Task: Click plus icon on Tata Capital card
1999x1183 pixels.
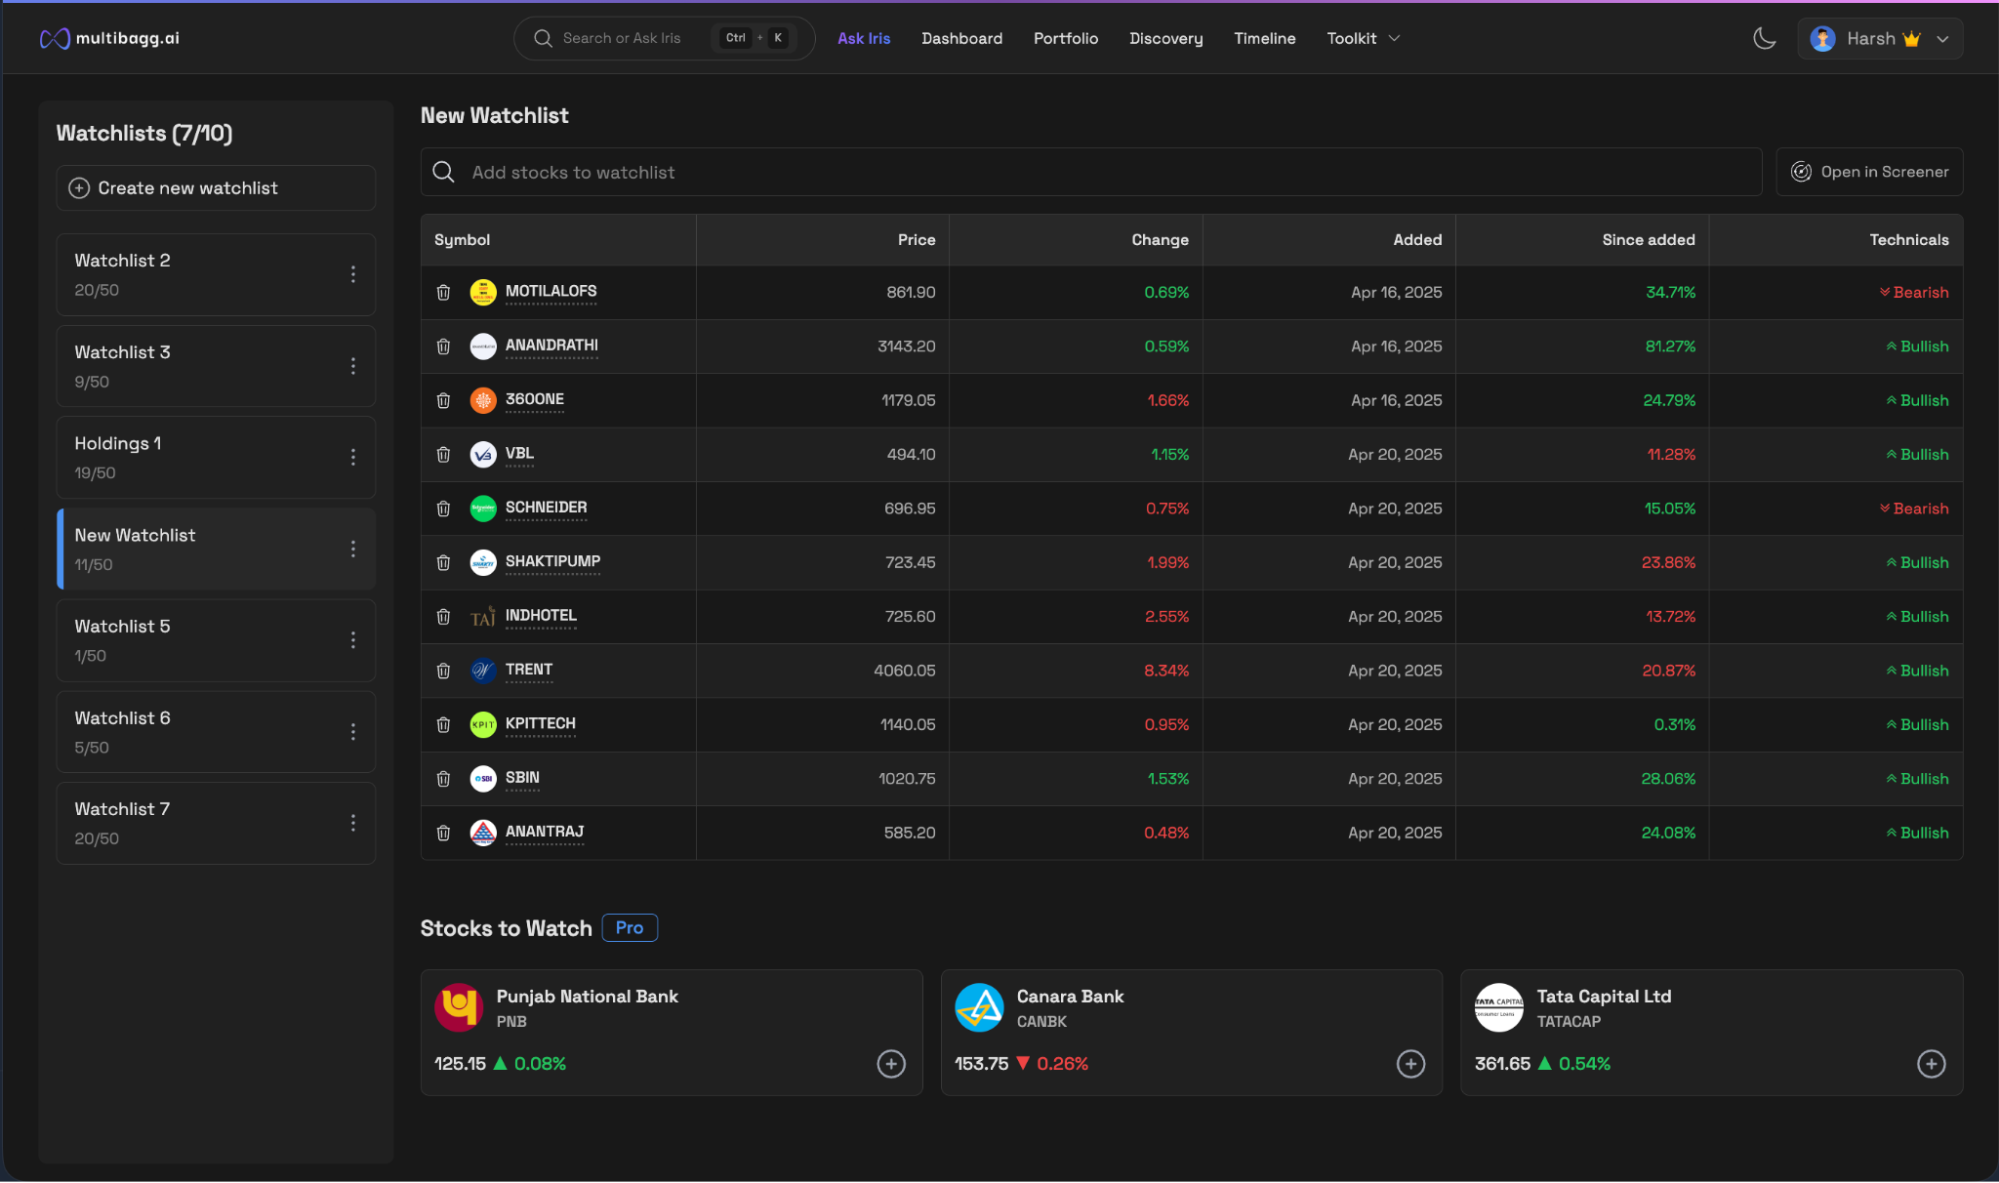Action: tap(1930, 1064)
